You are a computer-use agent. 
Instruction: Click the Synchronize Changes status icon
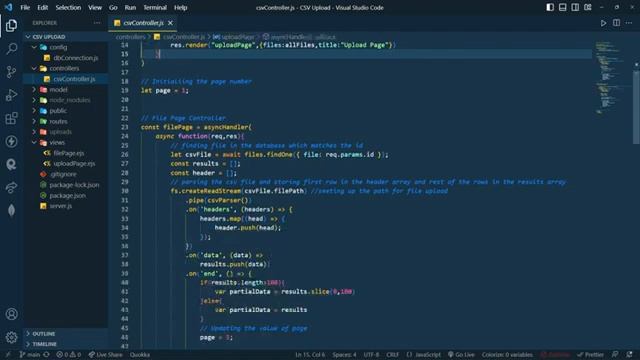pyautogui.click(x=47, y=355)
